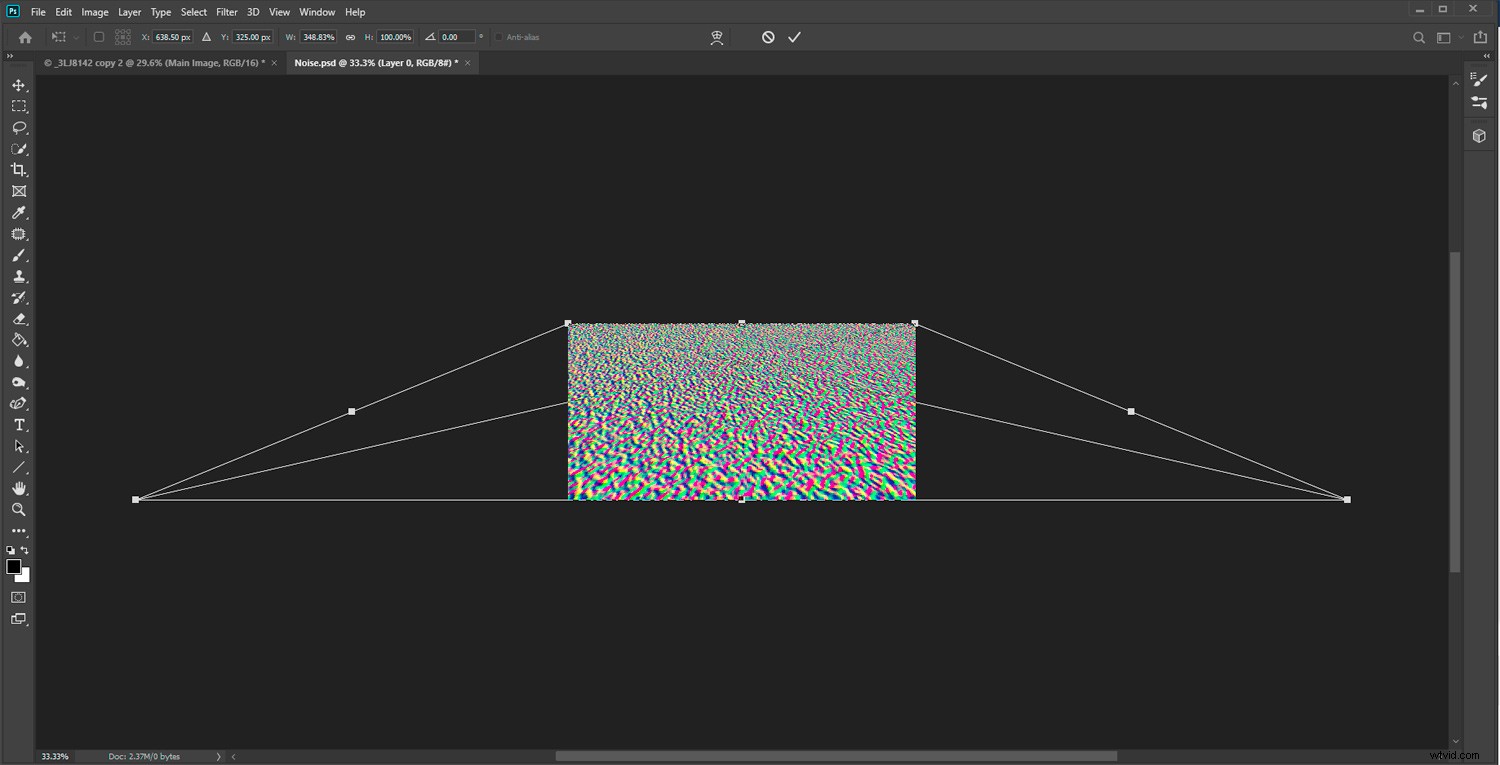Commit the transform with the checkmark
This screenshot has width=1500, height=765.
click(x=794, y=37)
